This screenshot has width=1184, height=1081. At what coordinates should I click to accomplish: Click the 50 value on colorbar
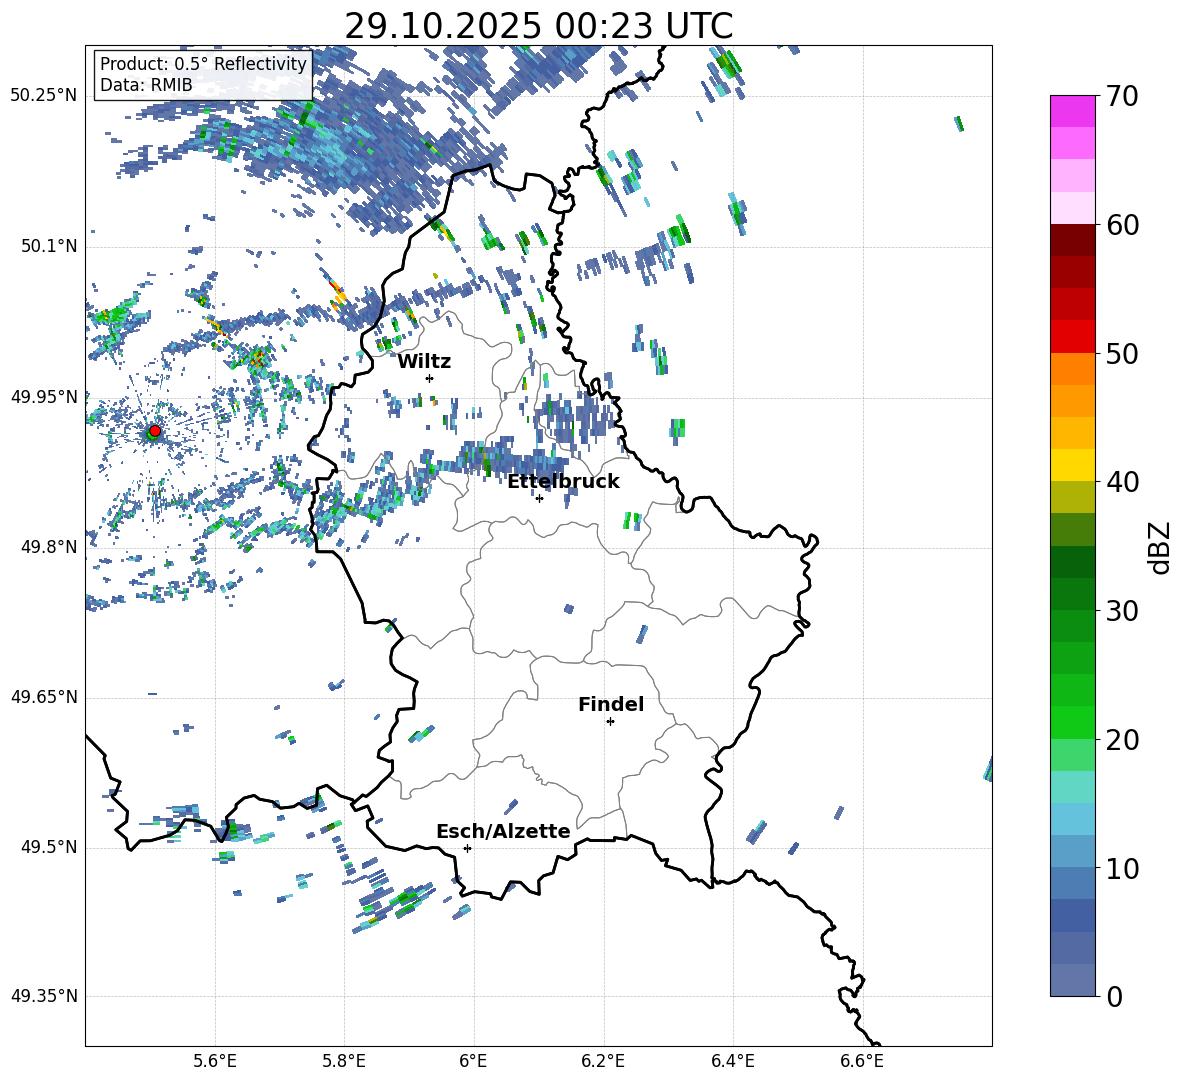[x=1122, y=353]
